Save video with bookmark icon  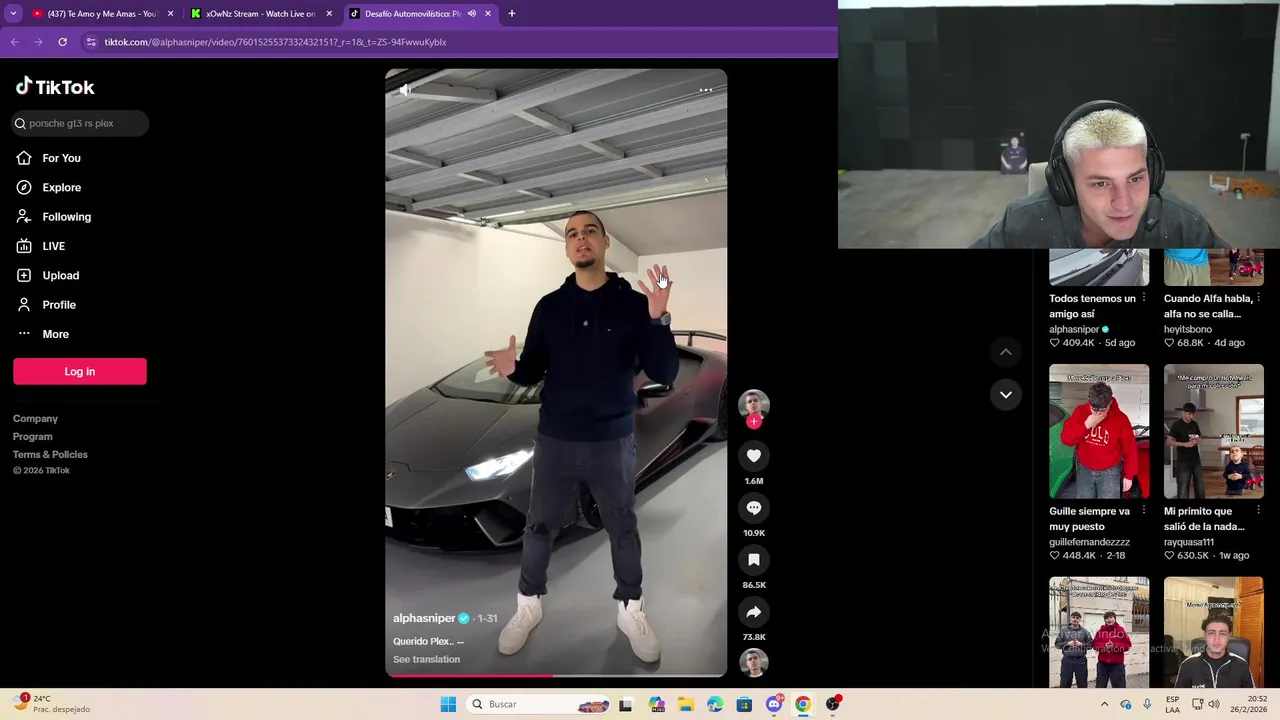[754, 560]
